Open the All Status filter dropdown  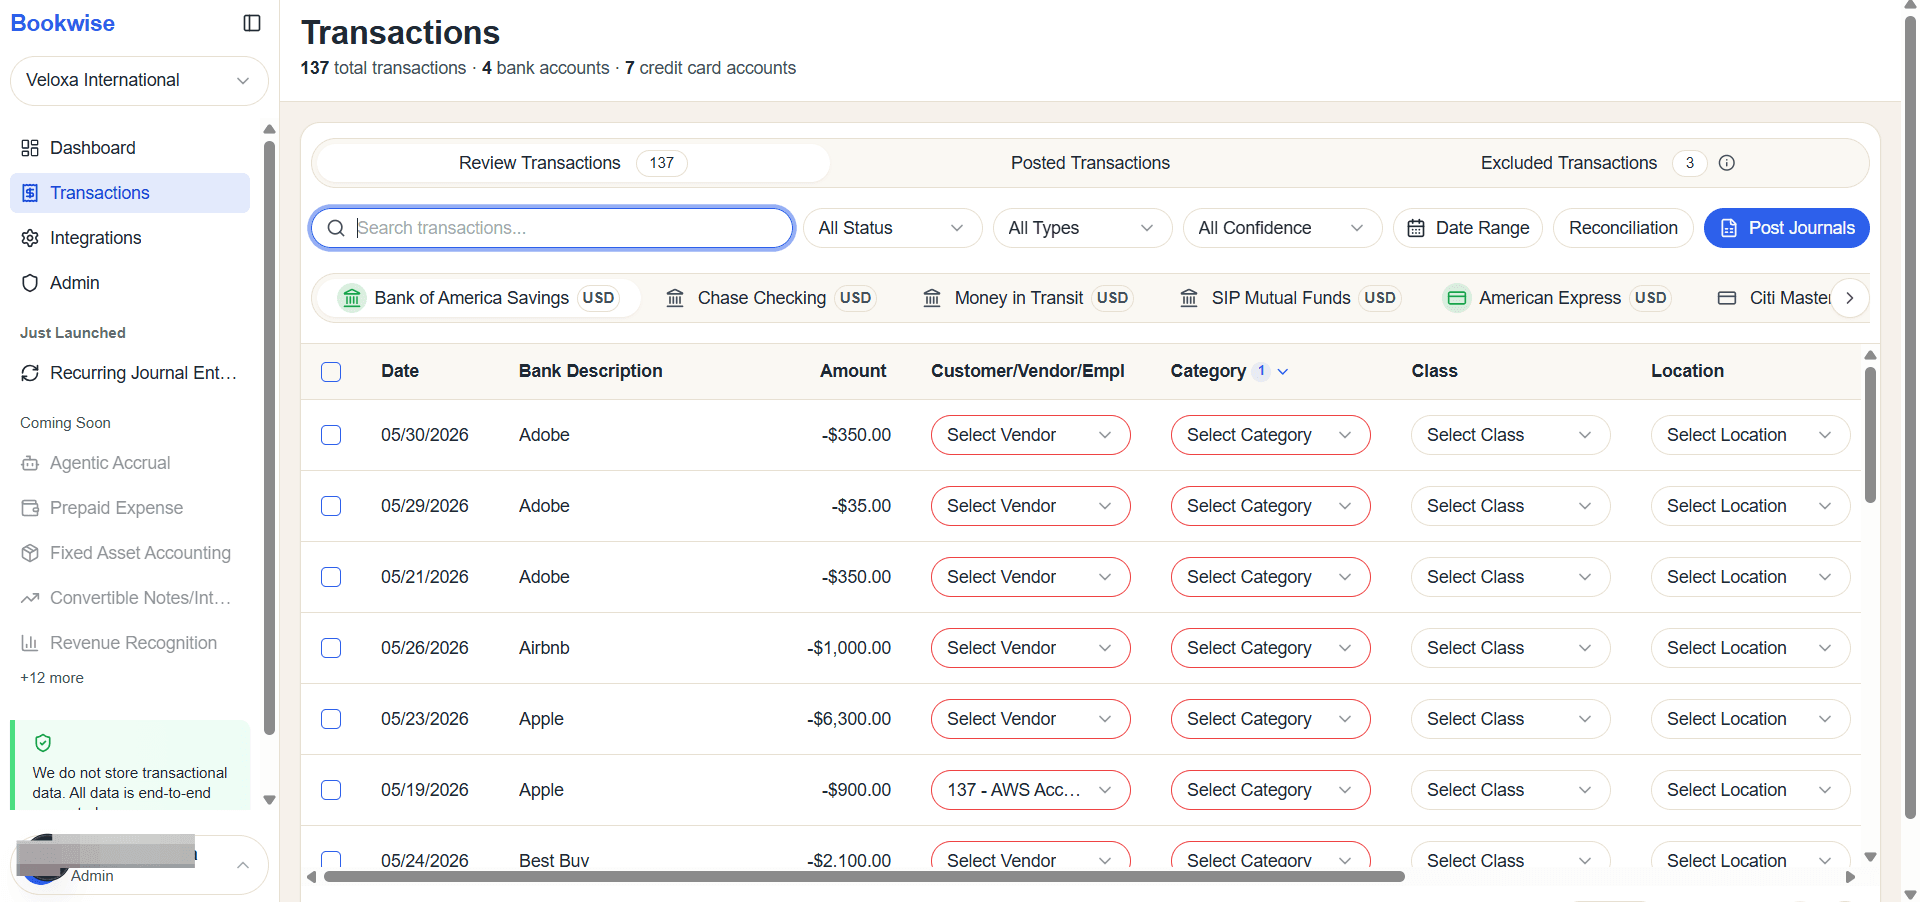(892, 228)
